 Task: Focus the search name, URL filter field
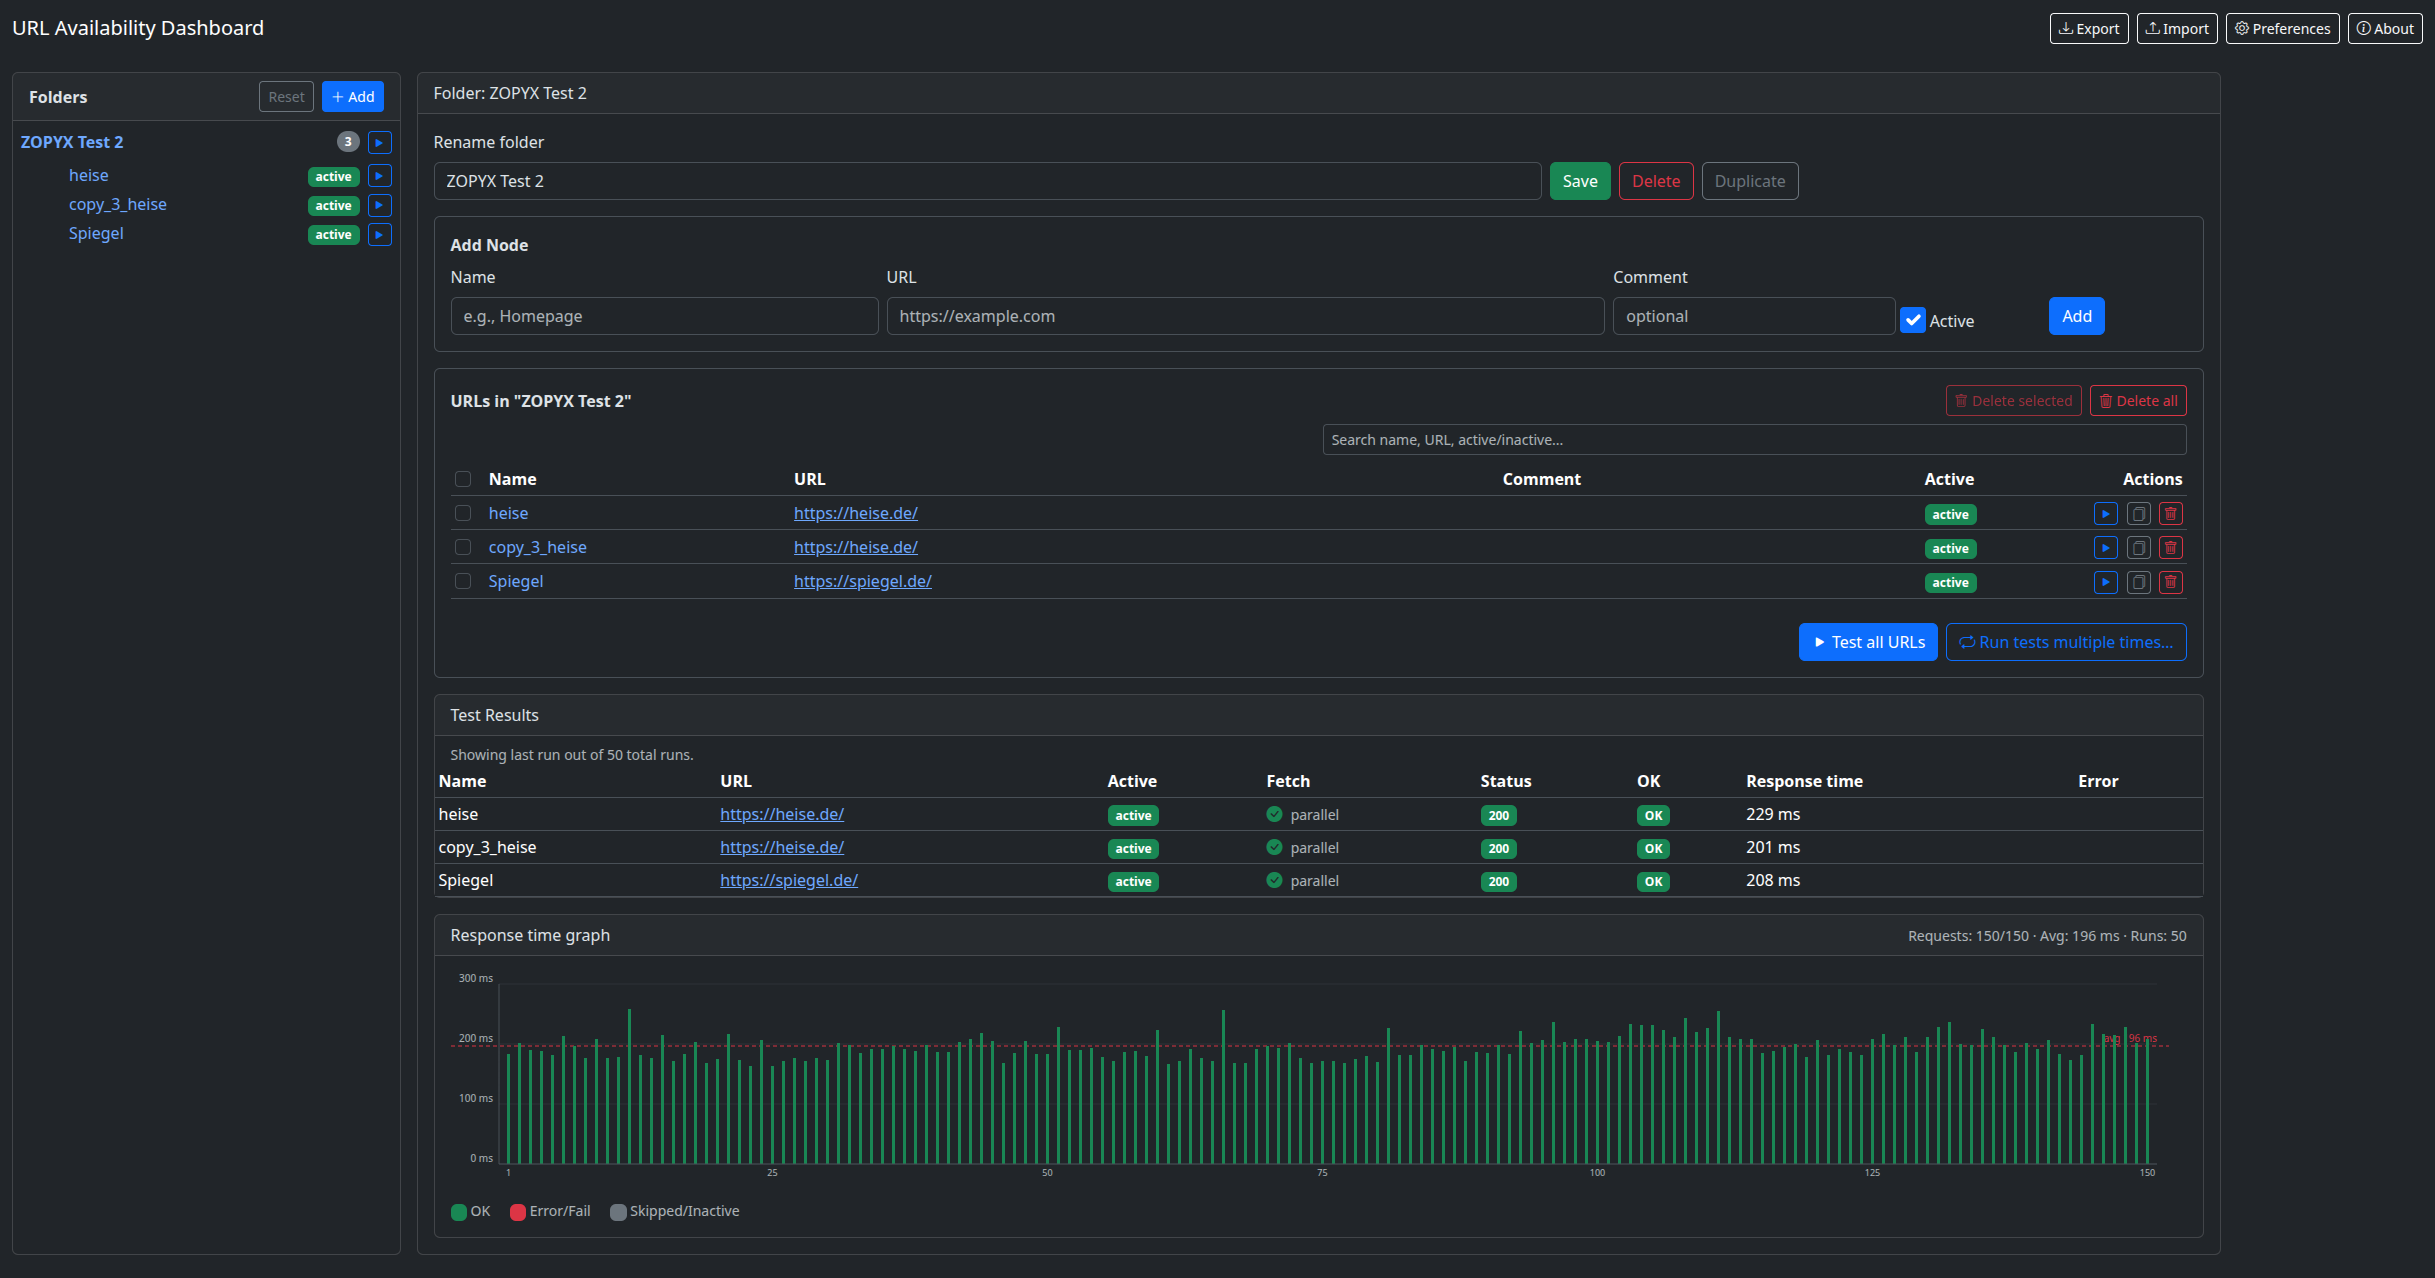pyautogui.click(x=1753, y=440)
